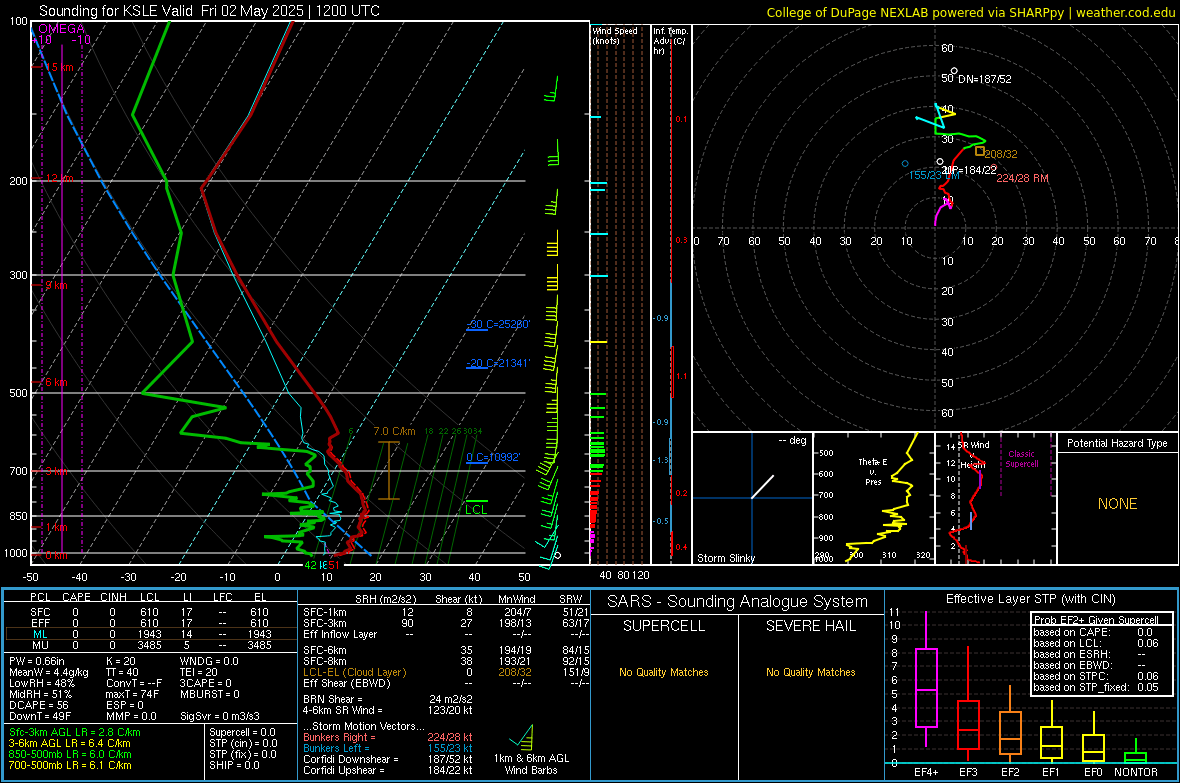Click the 'Sfc-3km AGL LR = 2.8 C/km' line
This screenshot has height=783, width=1180.
(75, 732)
